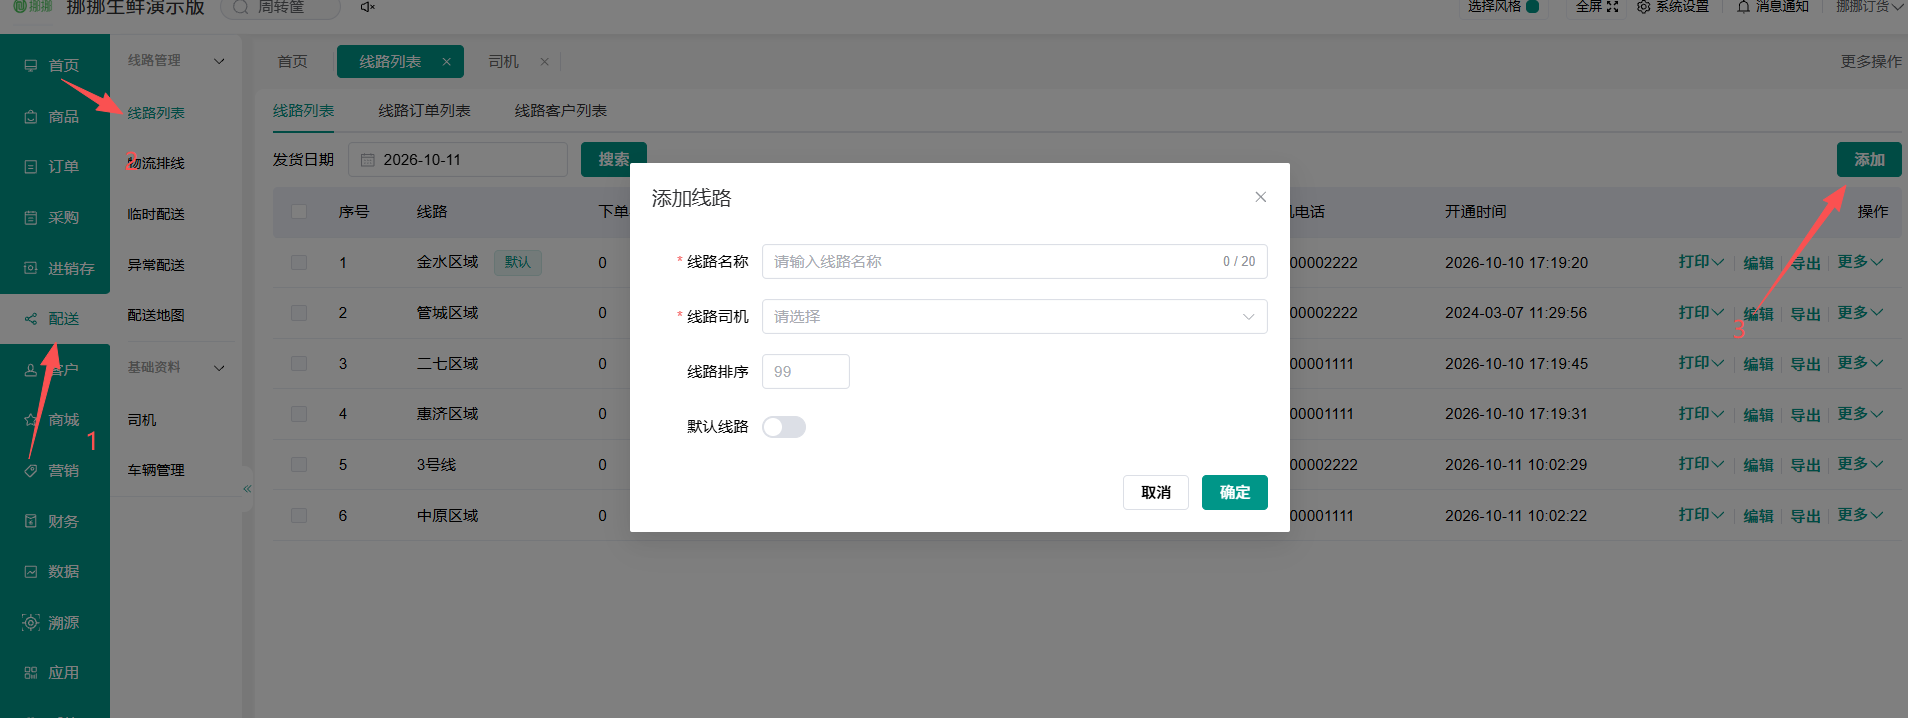
Task: Close the 线路列表 tab with its X
Action: (446, 62)
